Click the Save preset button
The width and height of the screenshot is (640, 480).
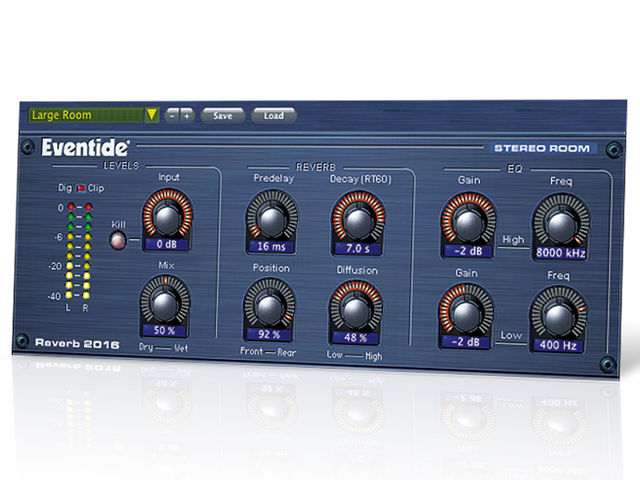[x=222, y=116]
